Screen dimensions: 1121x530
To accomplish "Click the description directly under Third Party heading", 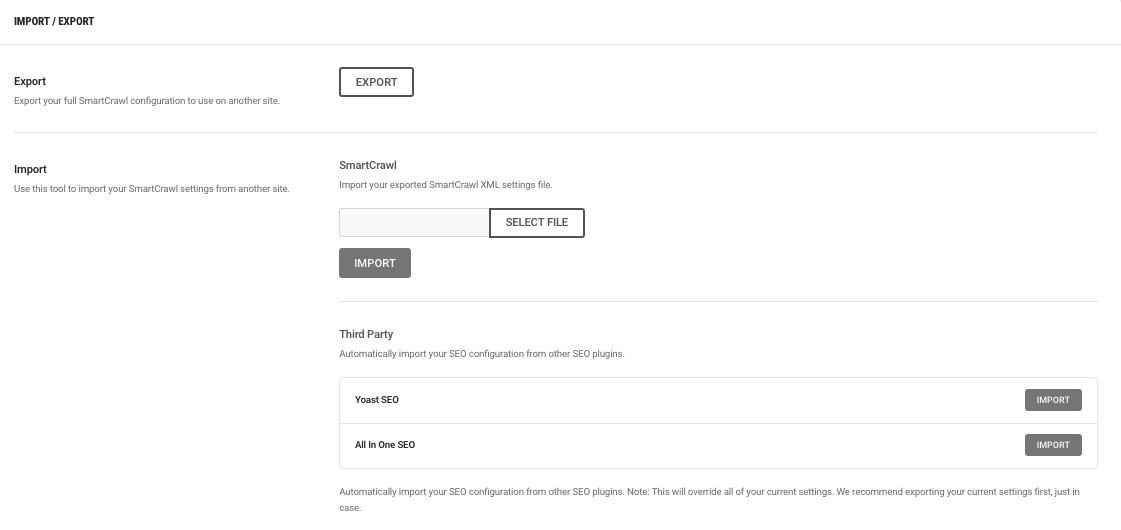I will pos(482,353).
